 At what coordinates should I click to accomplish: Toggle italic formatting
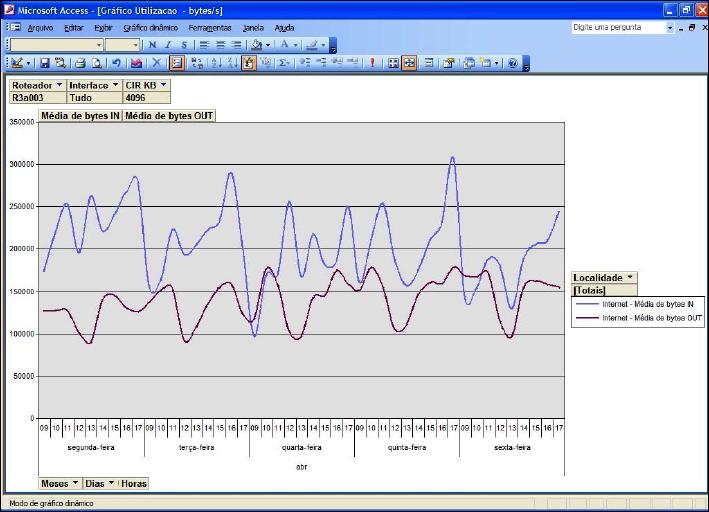click(x=168, y=45)
